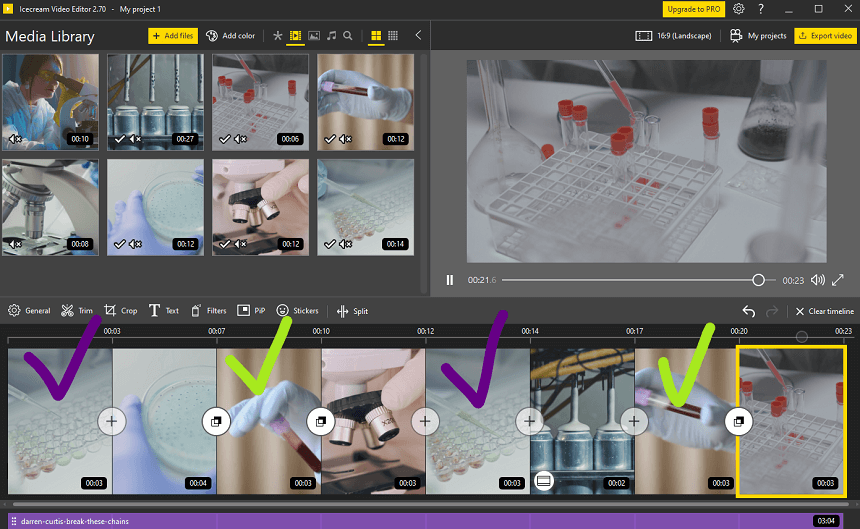
Task: Switch media library to small grid view
Action: click(x=393, y=36)
